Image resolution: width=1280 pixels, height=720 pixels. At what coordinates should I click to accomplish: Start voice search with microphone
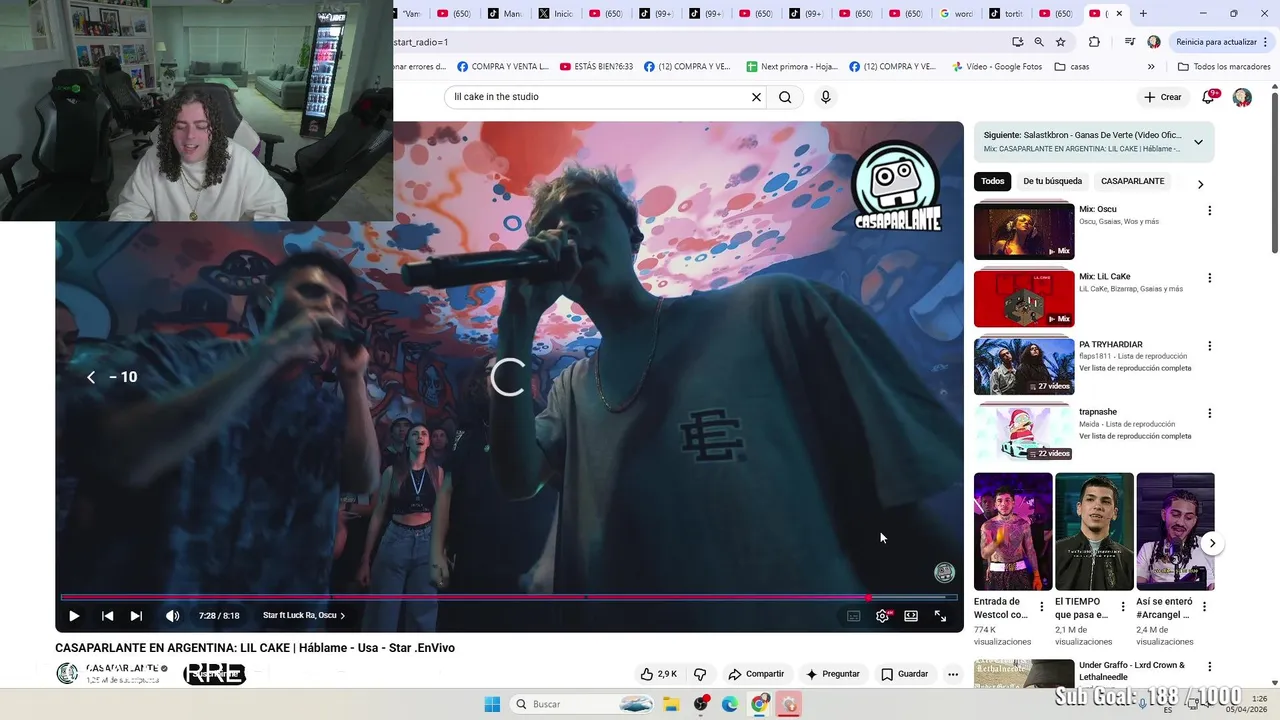point(825,97)
